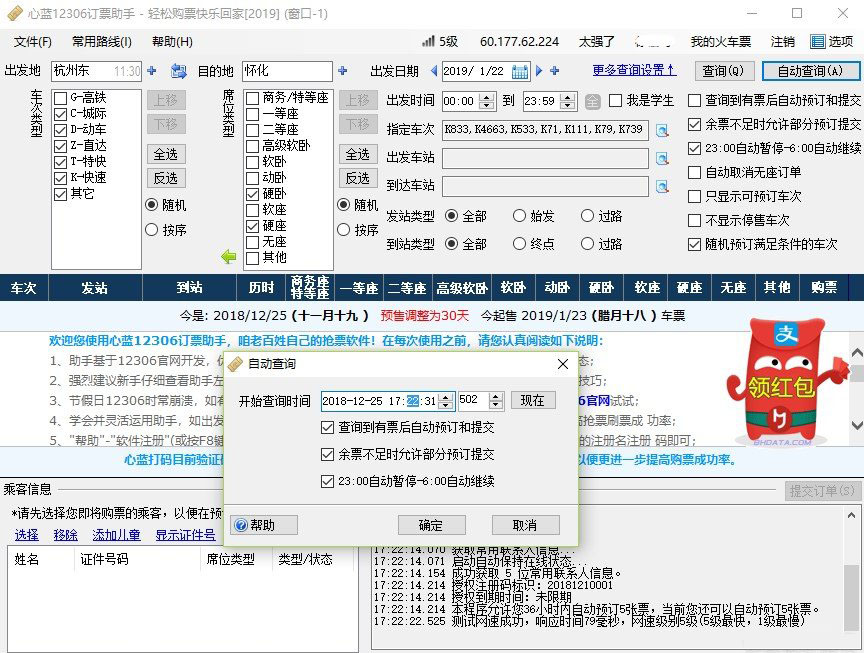Select 终点 arrival station type

coord(519,244)
